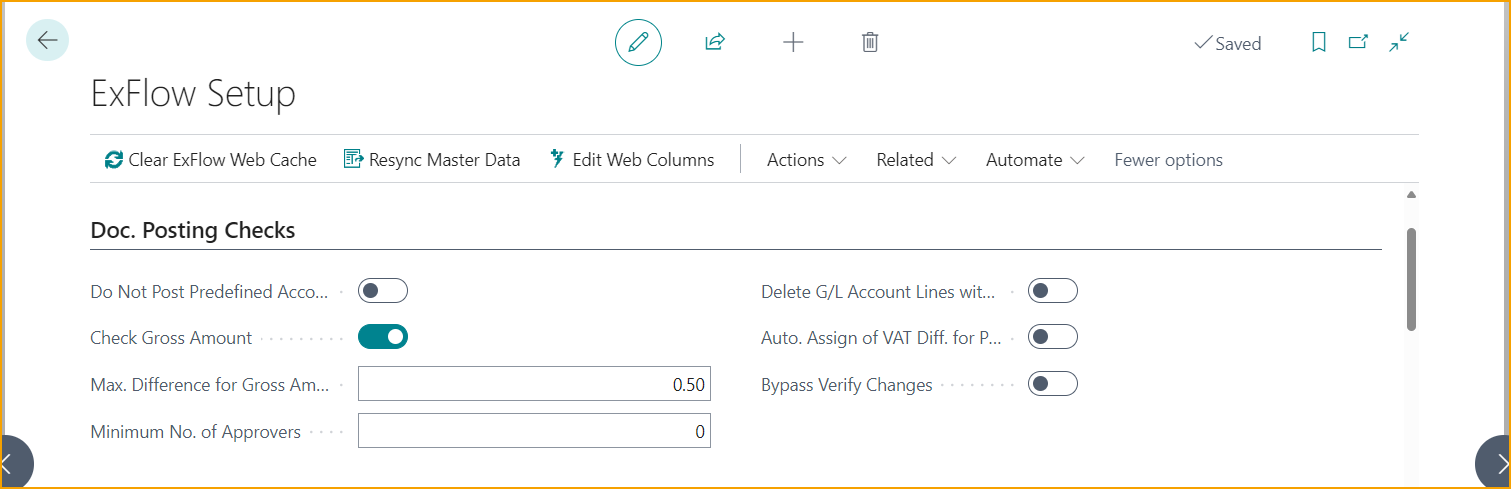Open page in new window icon
Viewport: 1511px width, 489px height.
[1358, 42]
